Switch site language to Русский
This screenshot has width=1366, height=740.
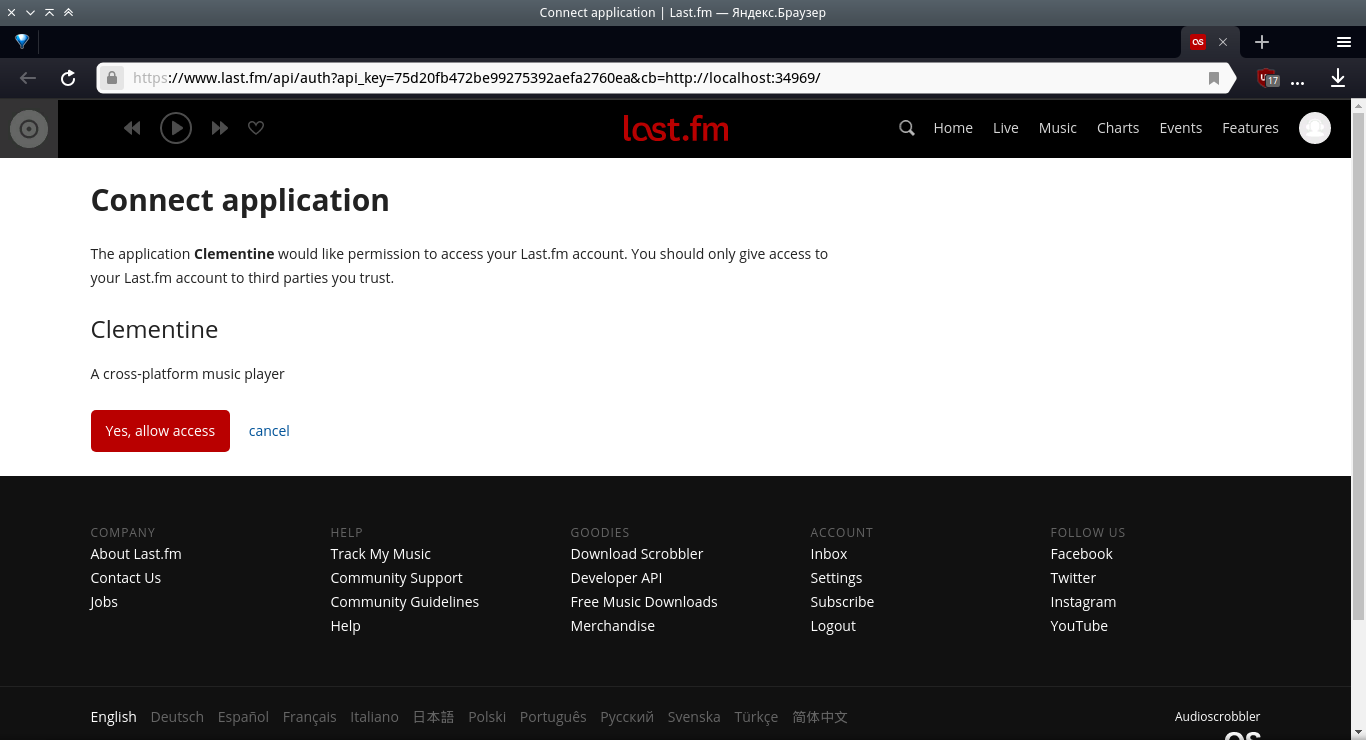tap(627, 717)
